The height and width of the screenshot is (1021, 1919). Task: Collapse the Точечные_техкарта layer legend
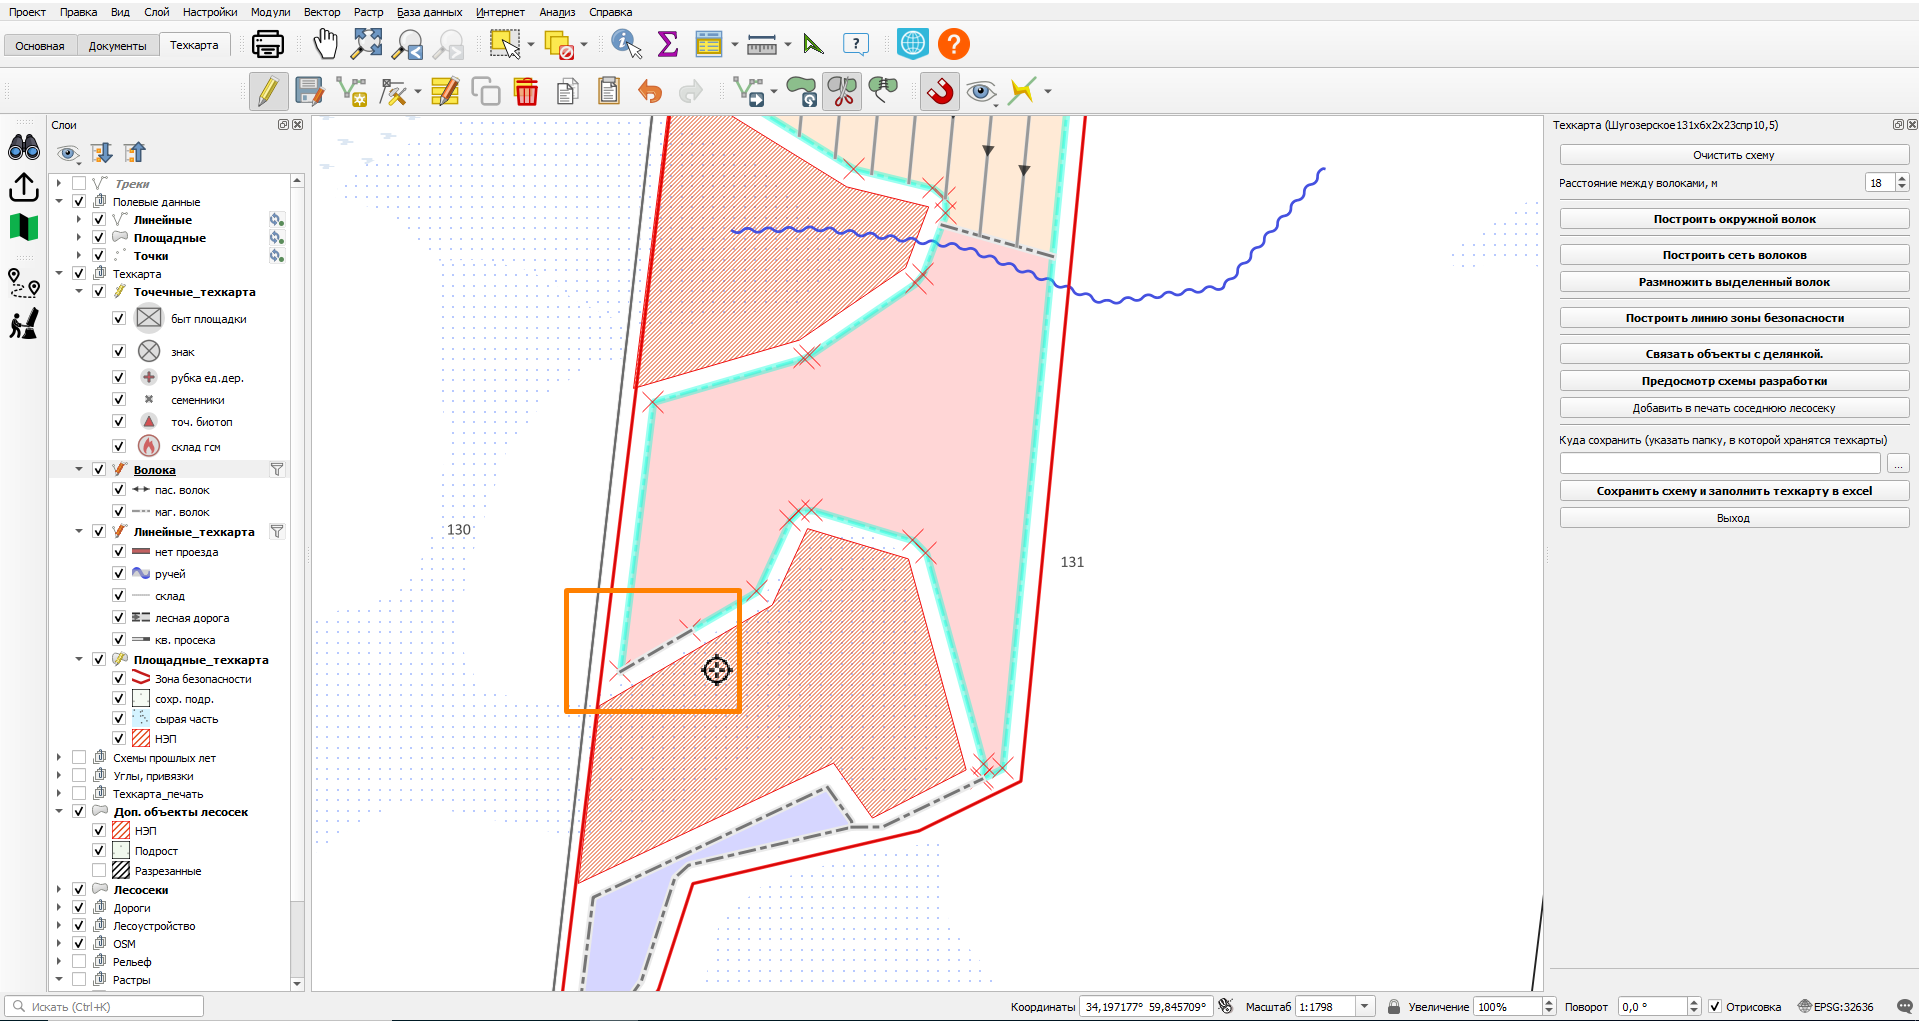pyautogui.click(x=79, y=292)
